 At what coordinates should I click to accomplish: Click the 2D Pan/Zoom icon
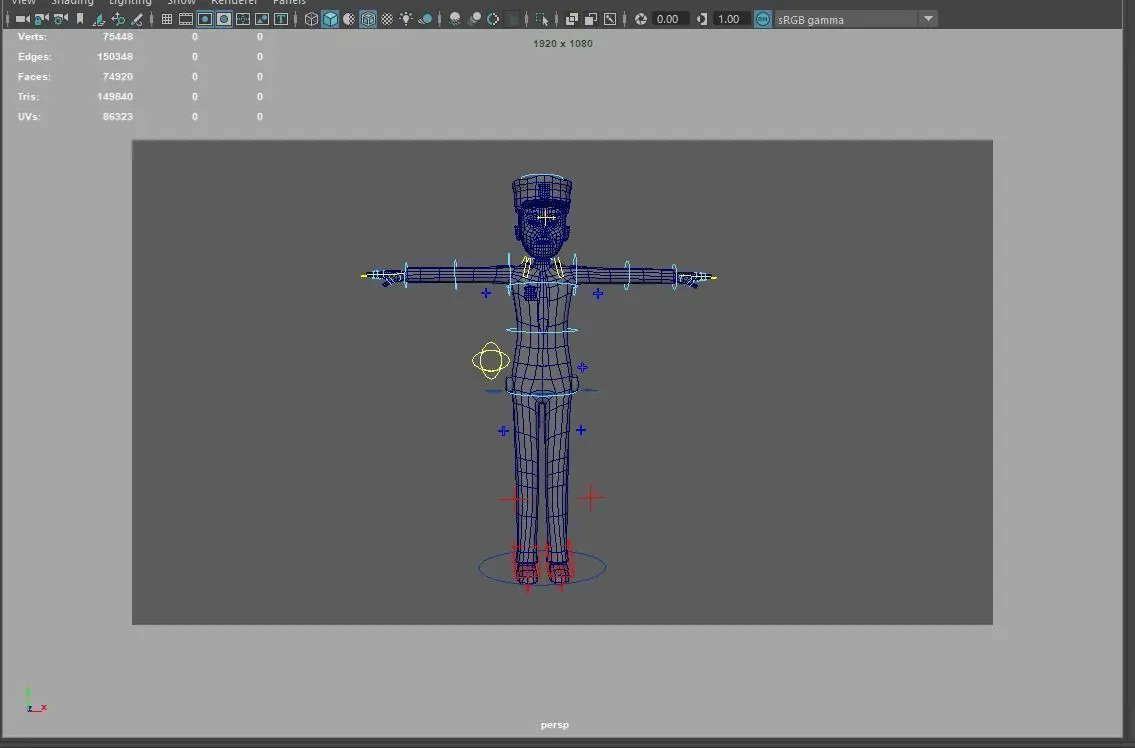[x=118, y=20]
